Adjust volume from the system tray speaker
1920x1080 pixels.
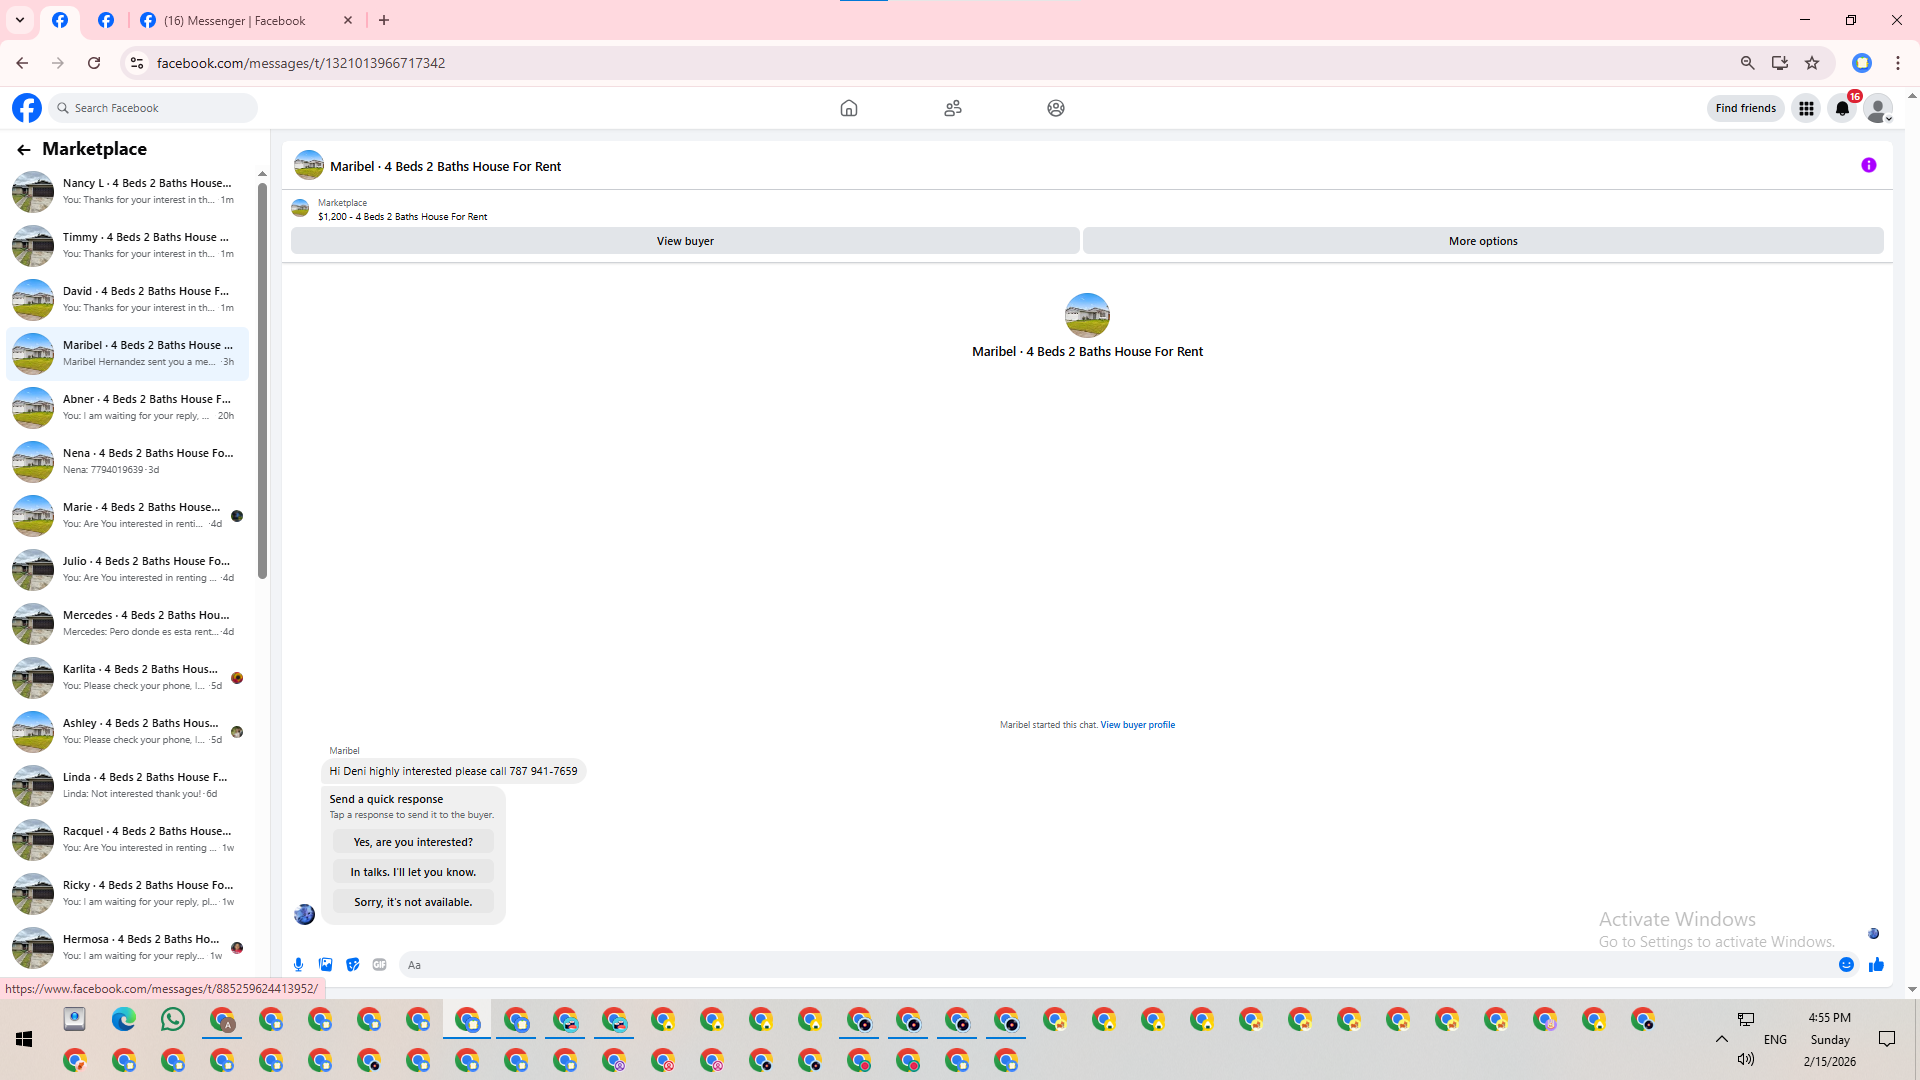[x=1746, y=1060]
